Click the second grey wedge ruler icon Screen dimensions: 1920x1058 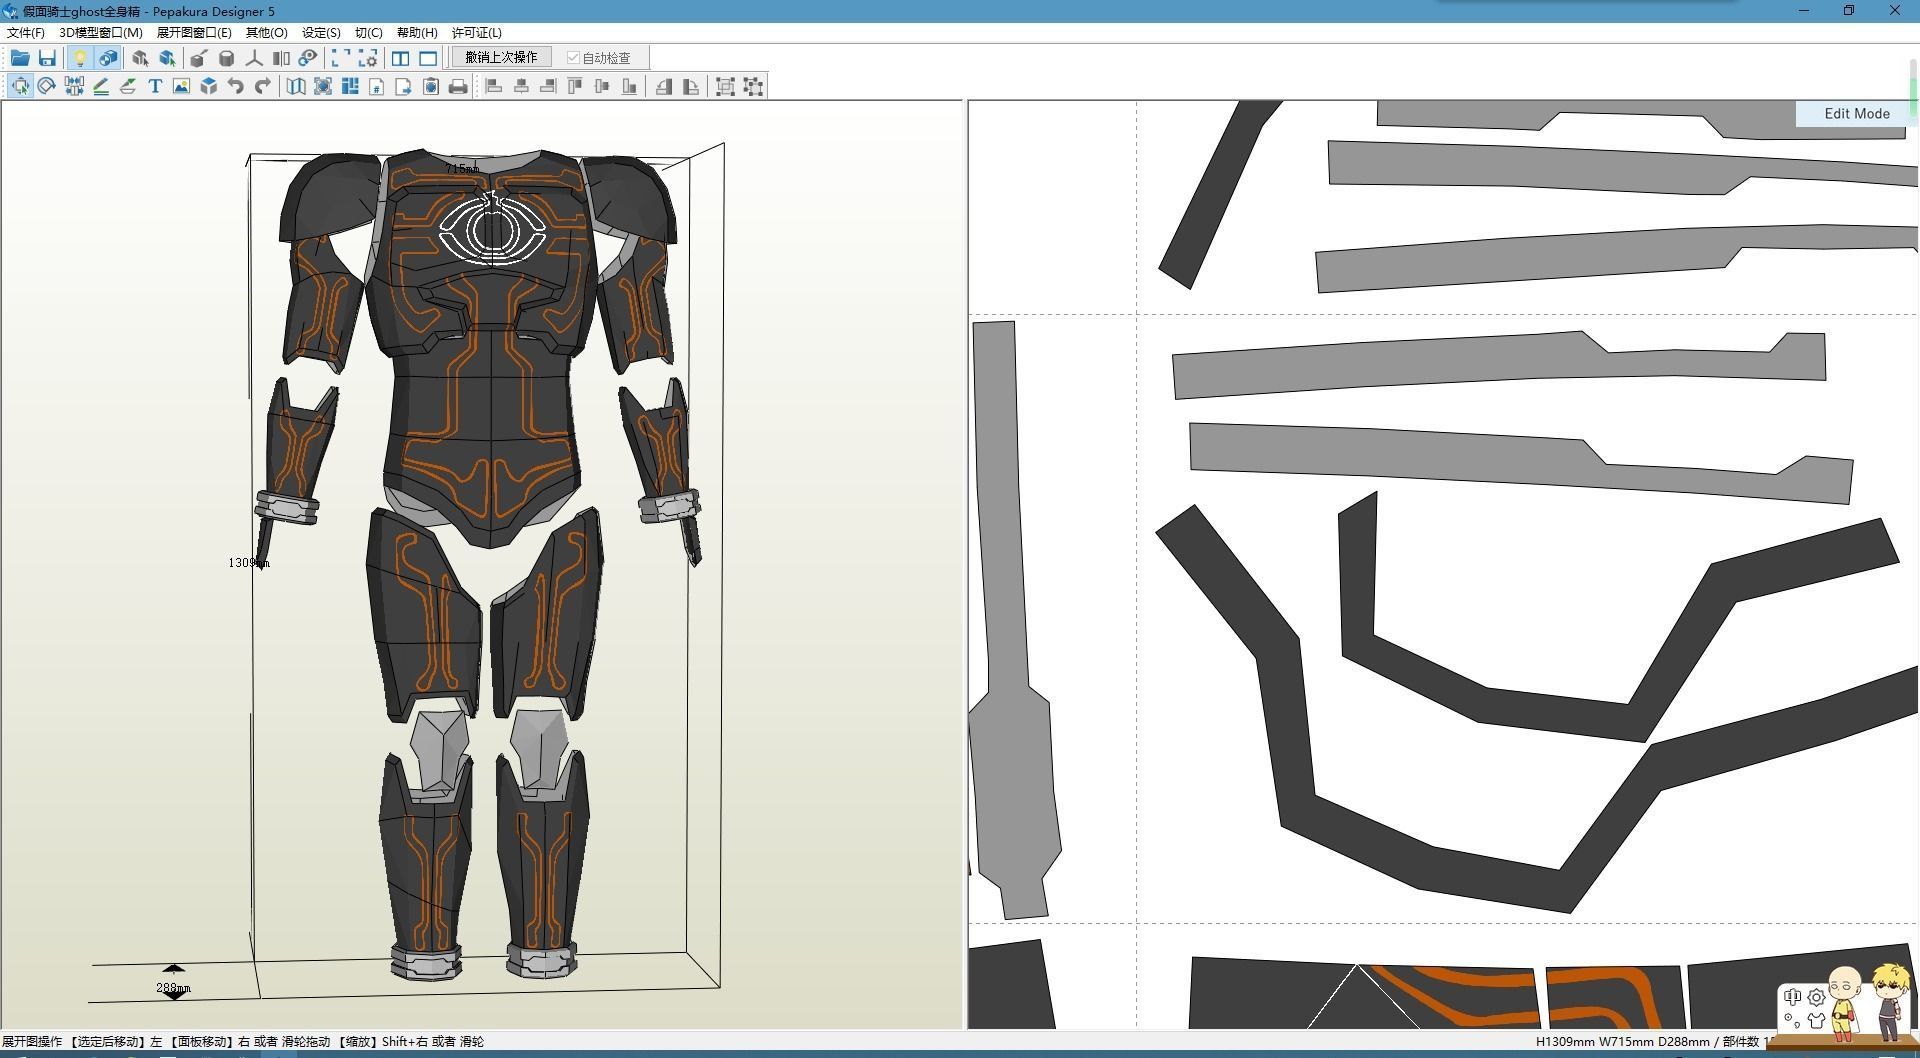pyautogui.click(x=690, y=86)
